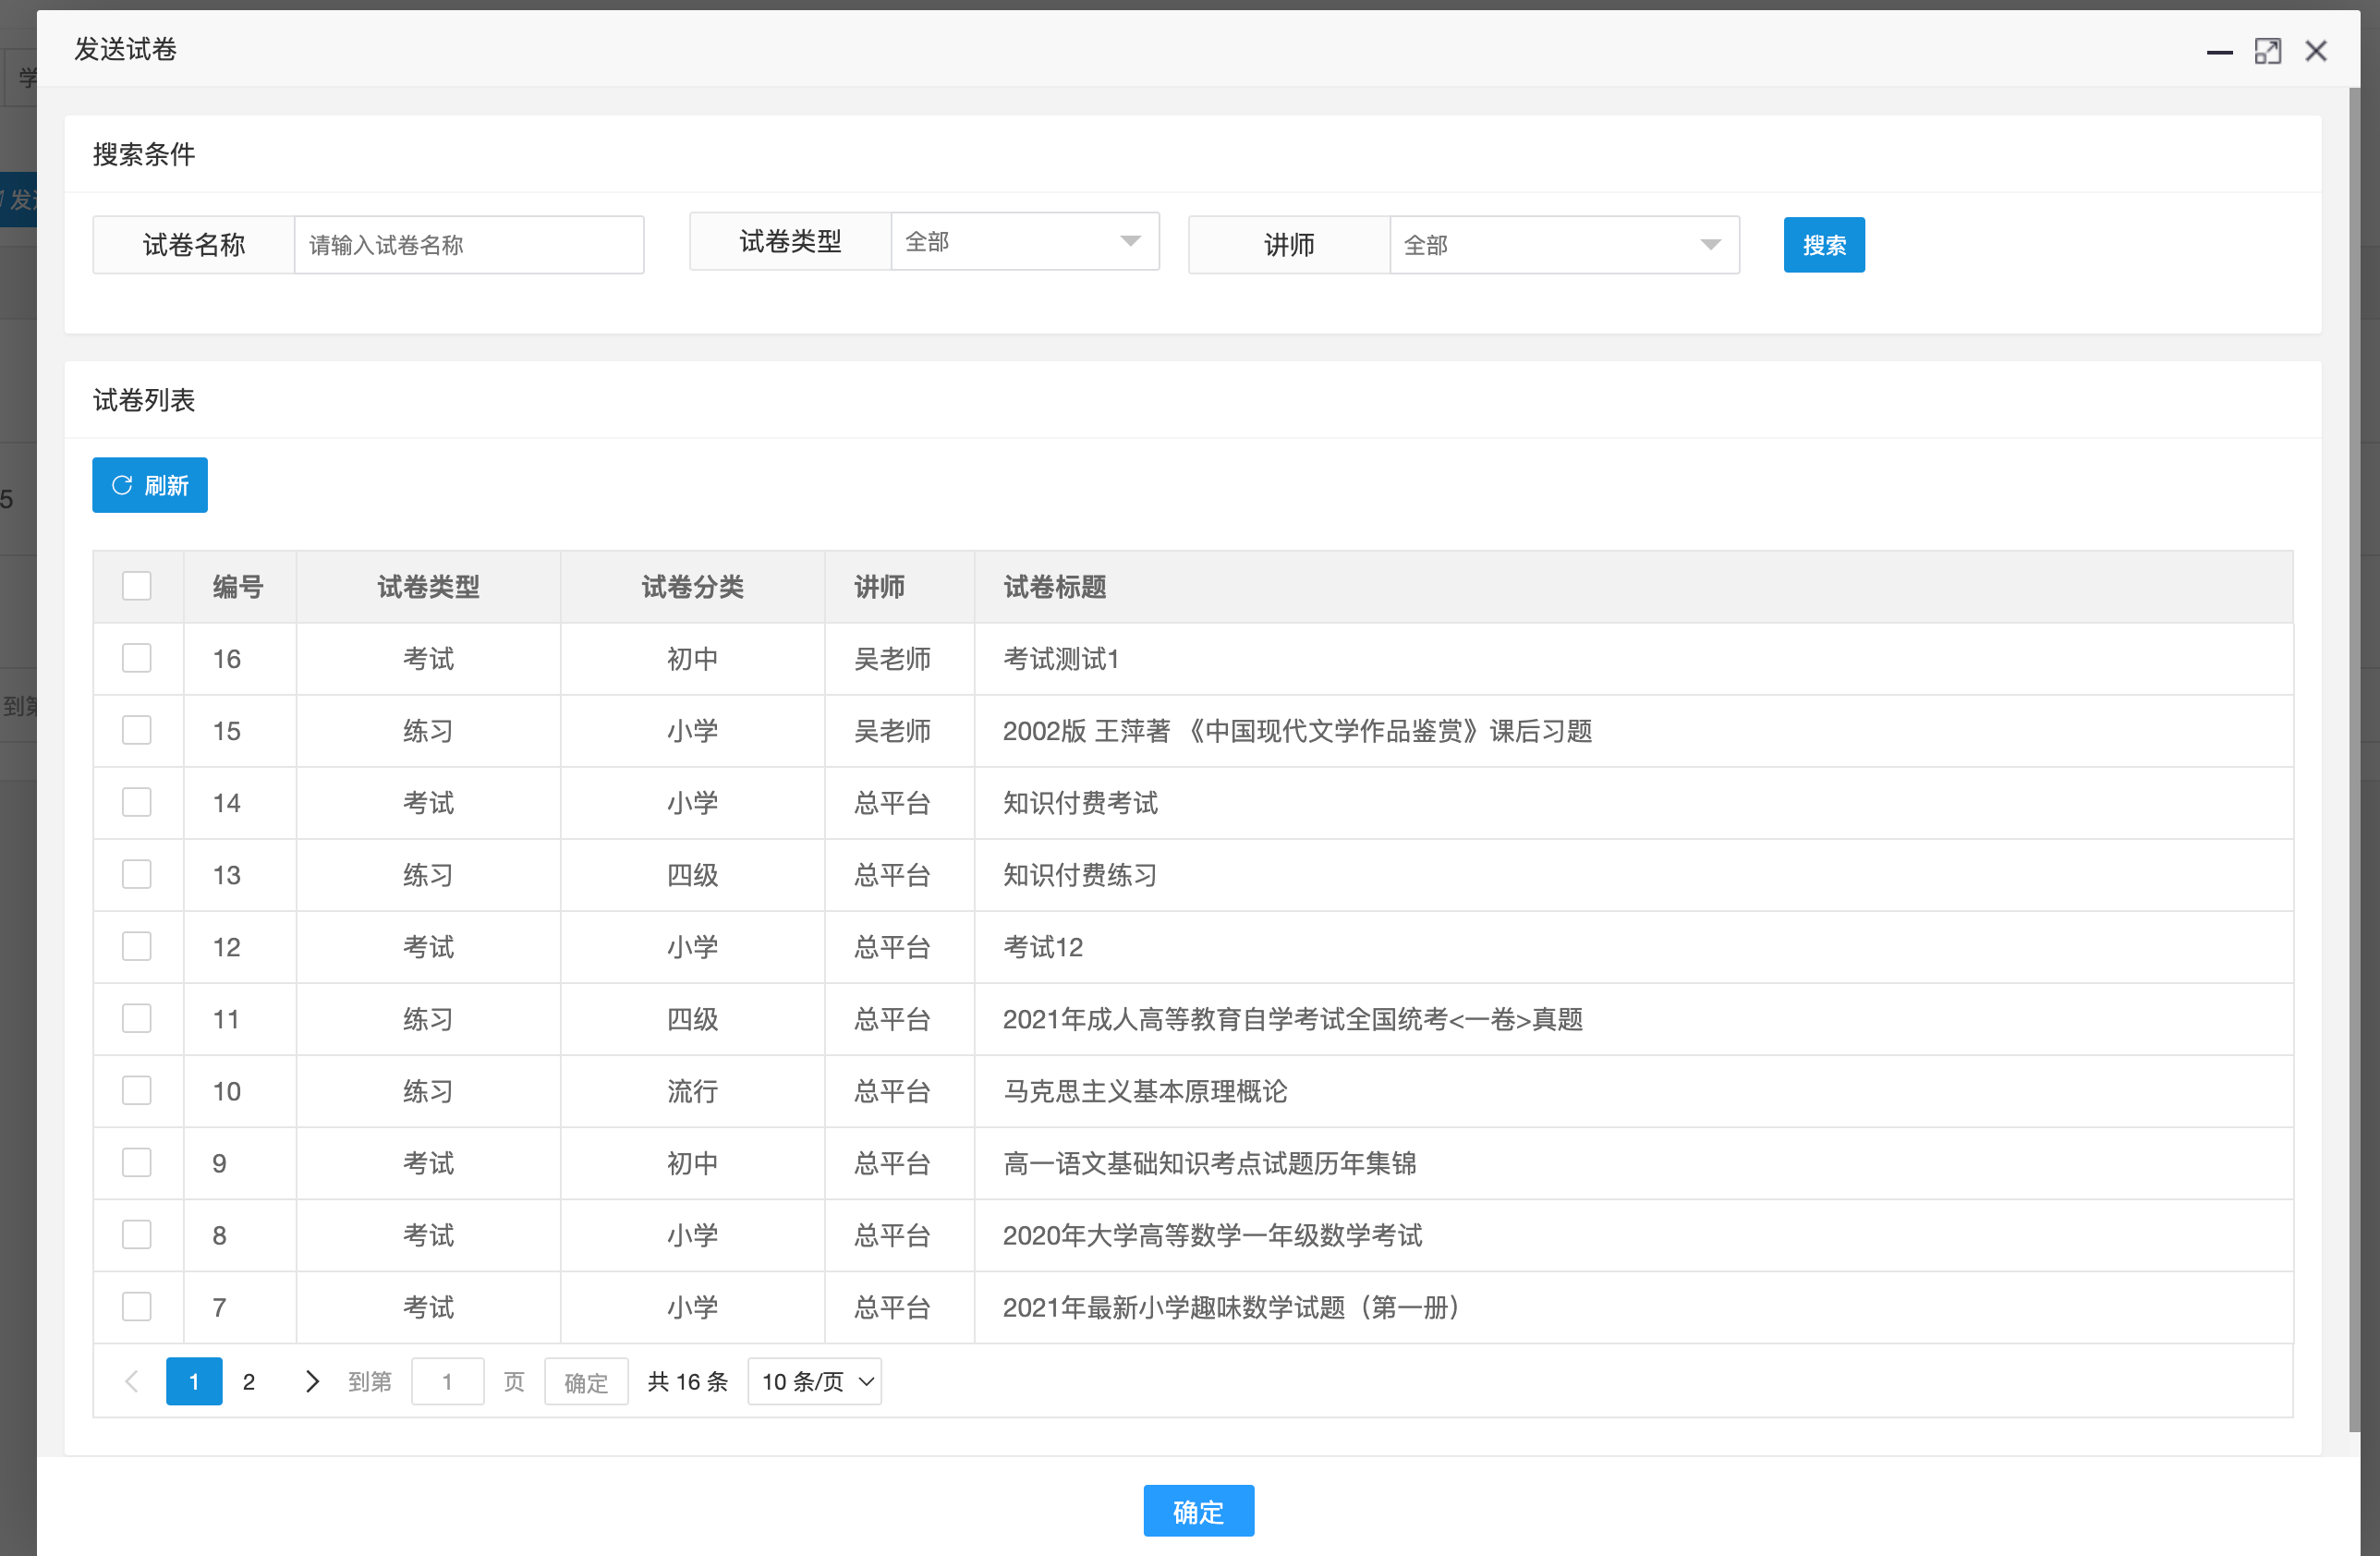
Task: Click the 刷新 refresh button
Action: [x=150, y=485]
